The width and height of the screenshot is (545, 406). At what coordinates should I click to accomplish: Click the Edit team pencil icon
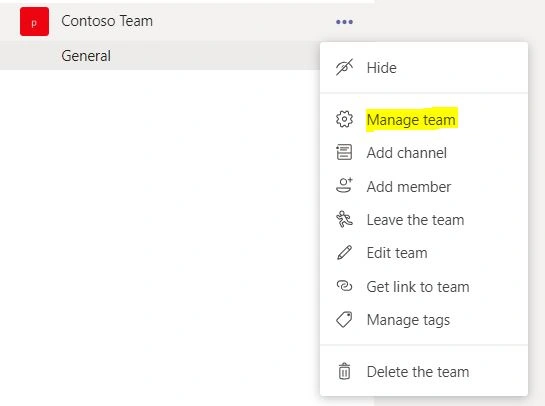(344, 252)
